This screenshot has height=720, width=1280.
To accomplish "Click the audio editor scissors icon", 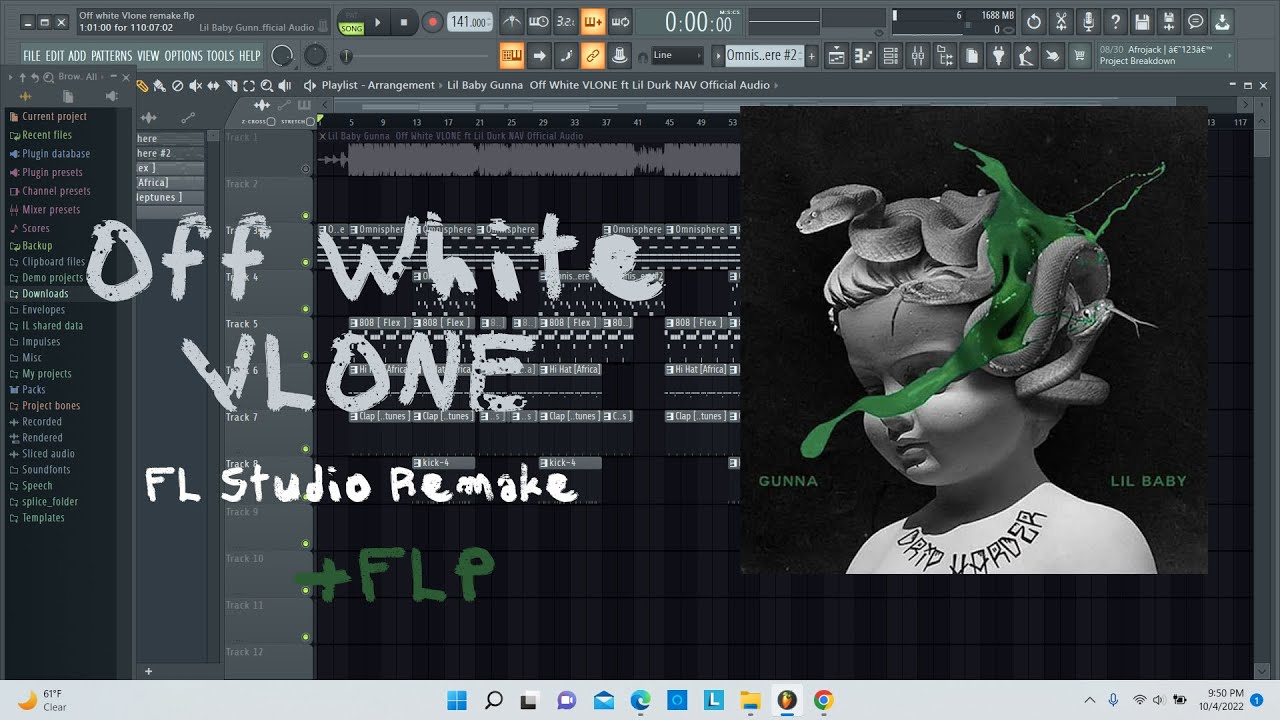I will pyautogui.click(x=1061, y=21).
